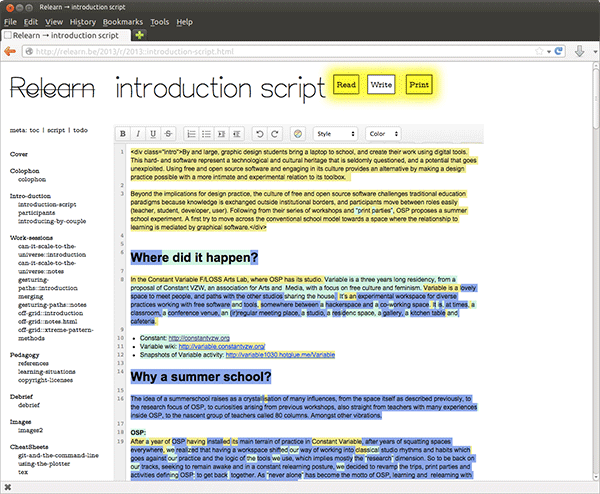Open the Color dropdown

pyautogui.click(x=383, y=134)
